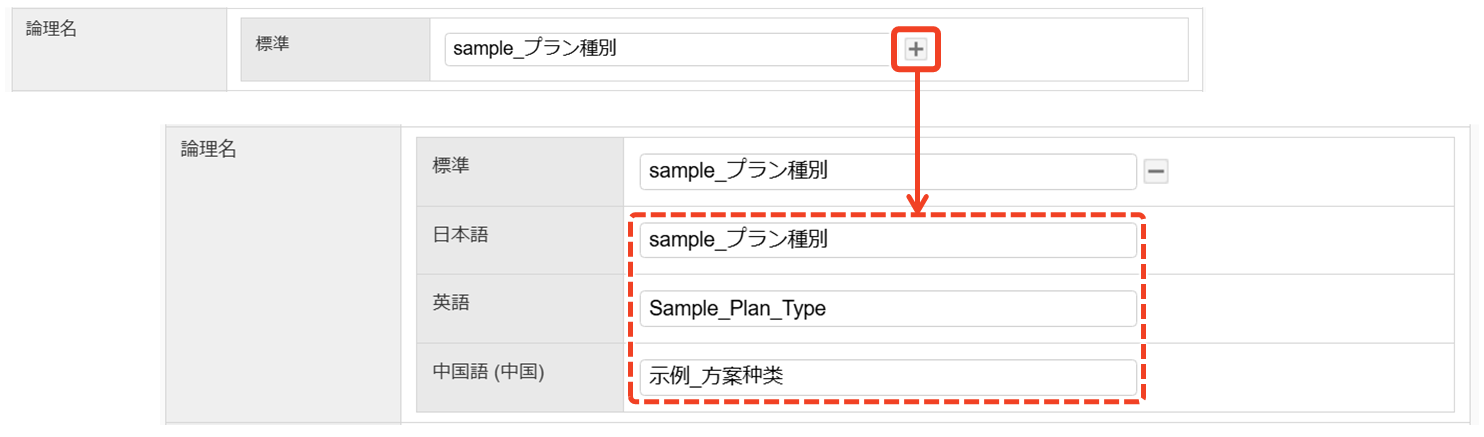Click the 中国語 field containing 示例_方案种类
The height and width of the screenshot is (437, 1484).
pyautogui.click(x=887, y=377)
